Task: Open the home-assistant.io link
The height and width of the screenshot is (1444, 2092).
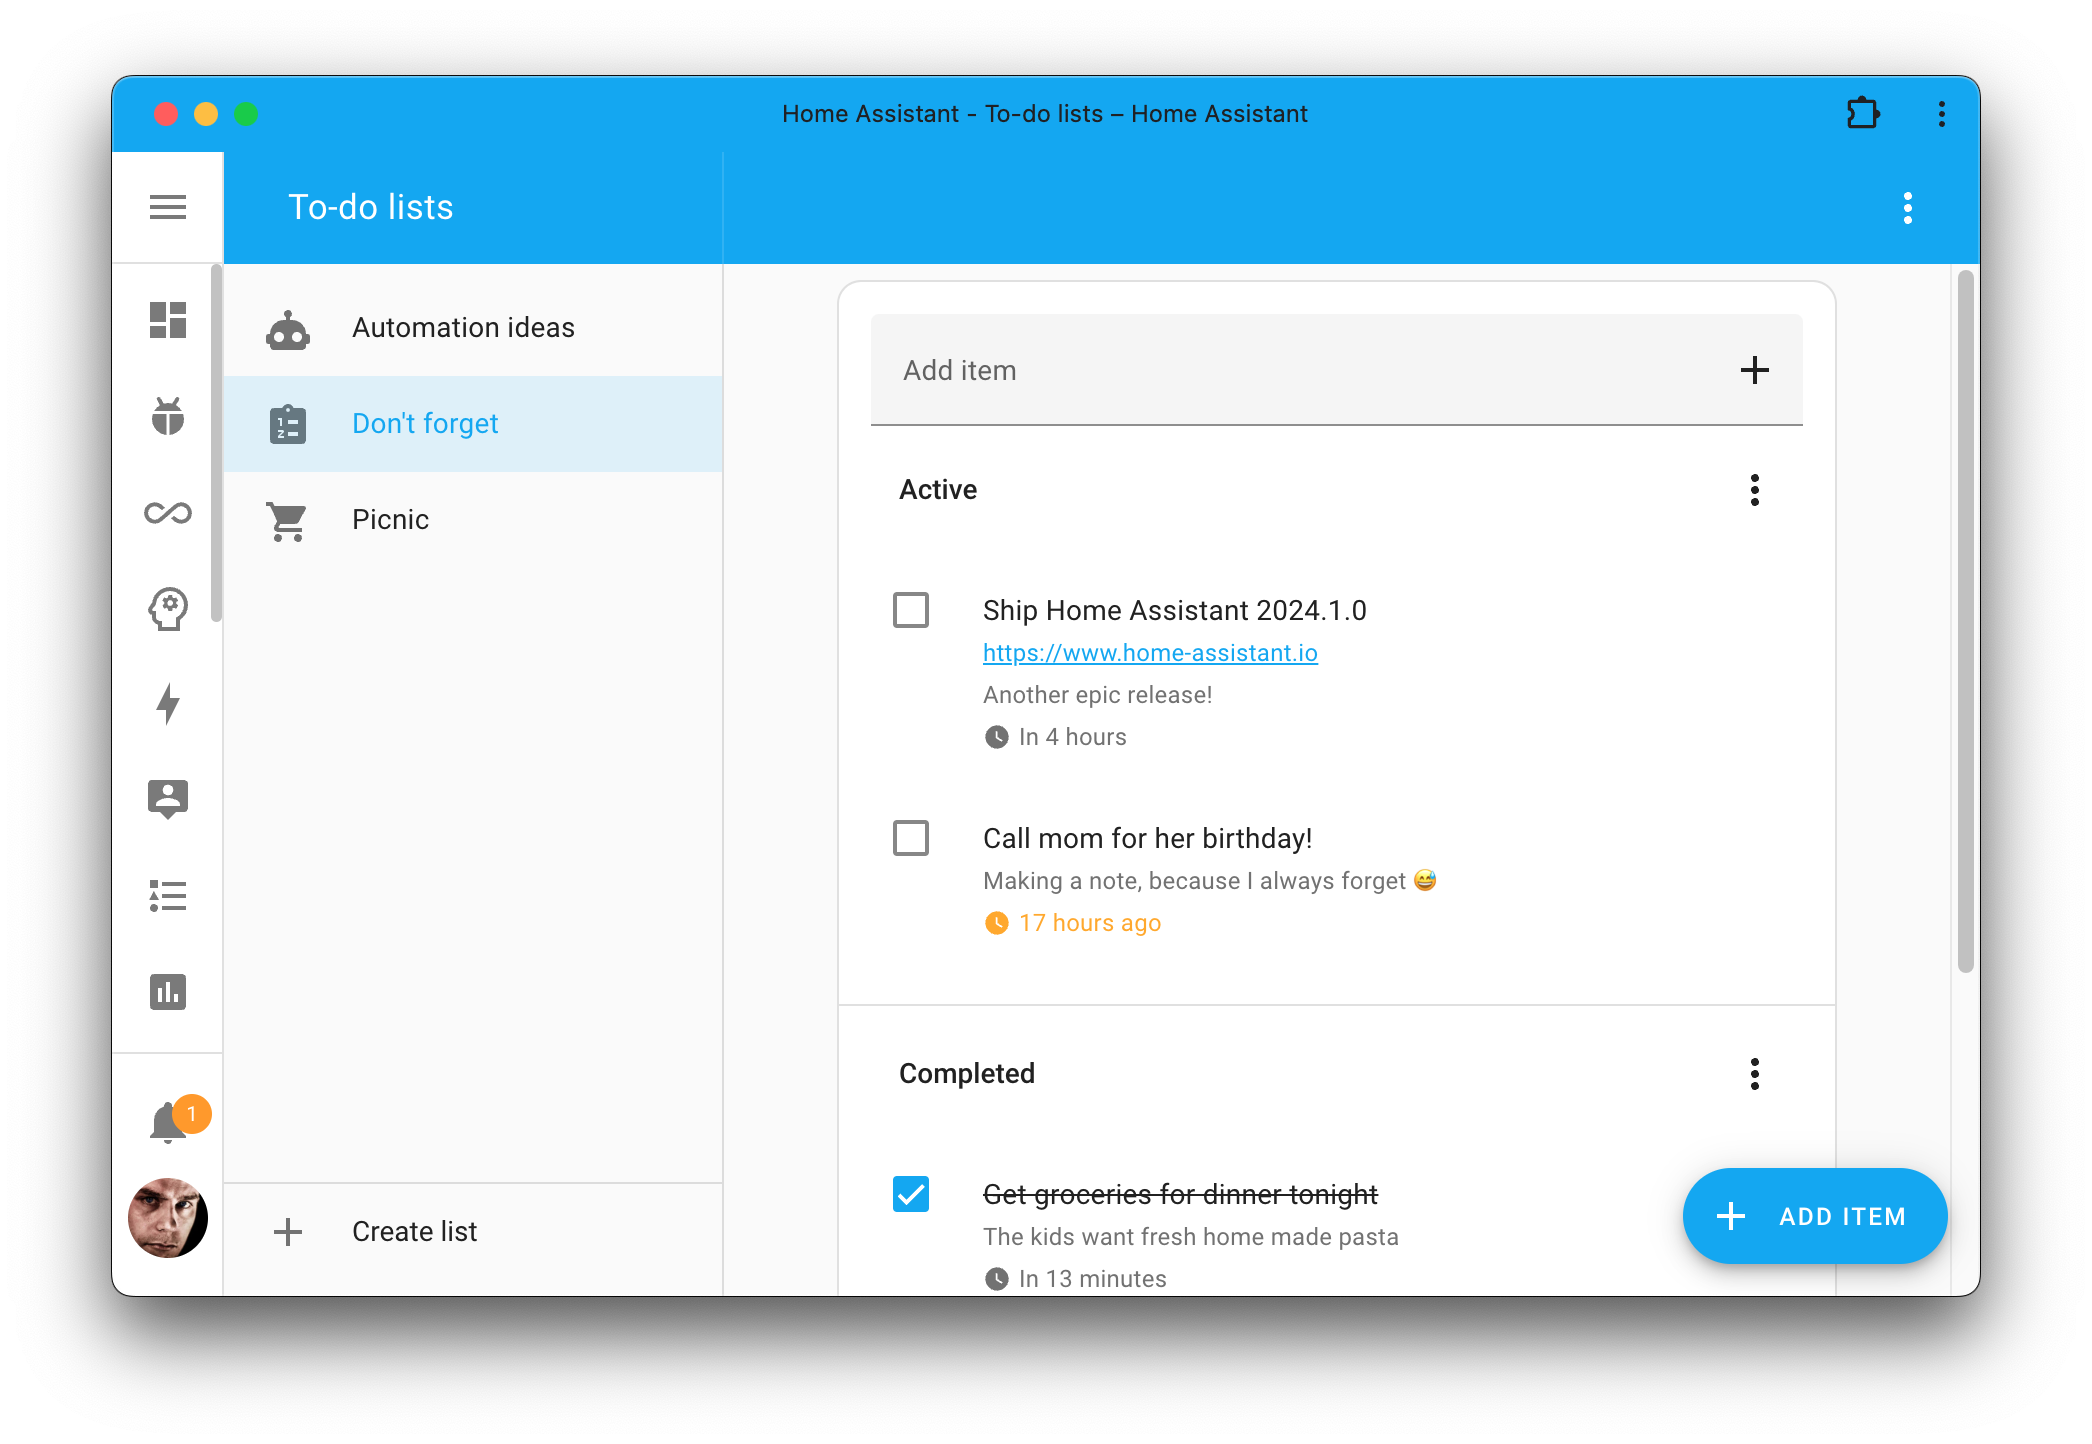Action: [1150, 652]
